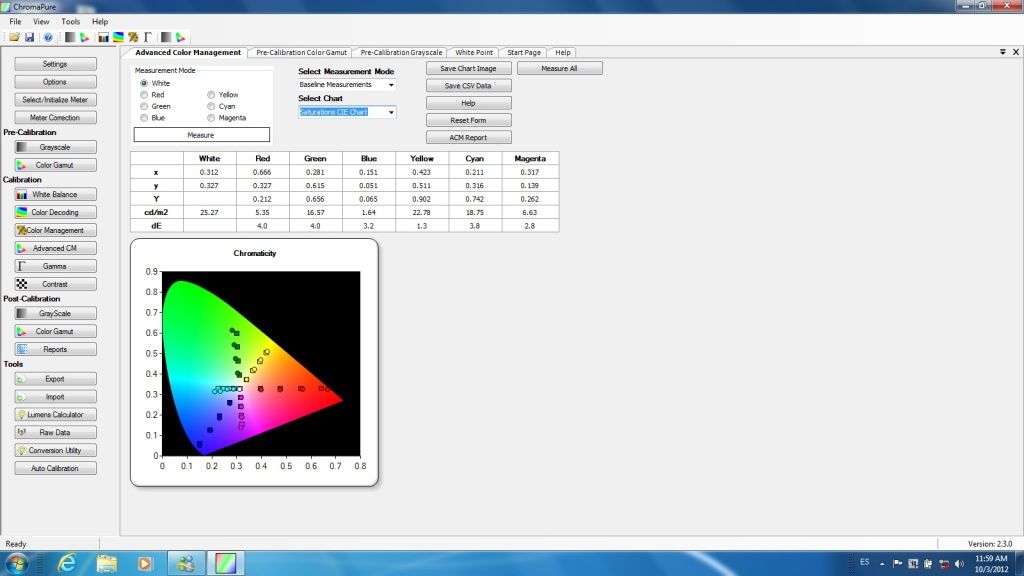
Task: Open the Windows Start menu orb
Action: 16,563
